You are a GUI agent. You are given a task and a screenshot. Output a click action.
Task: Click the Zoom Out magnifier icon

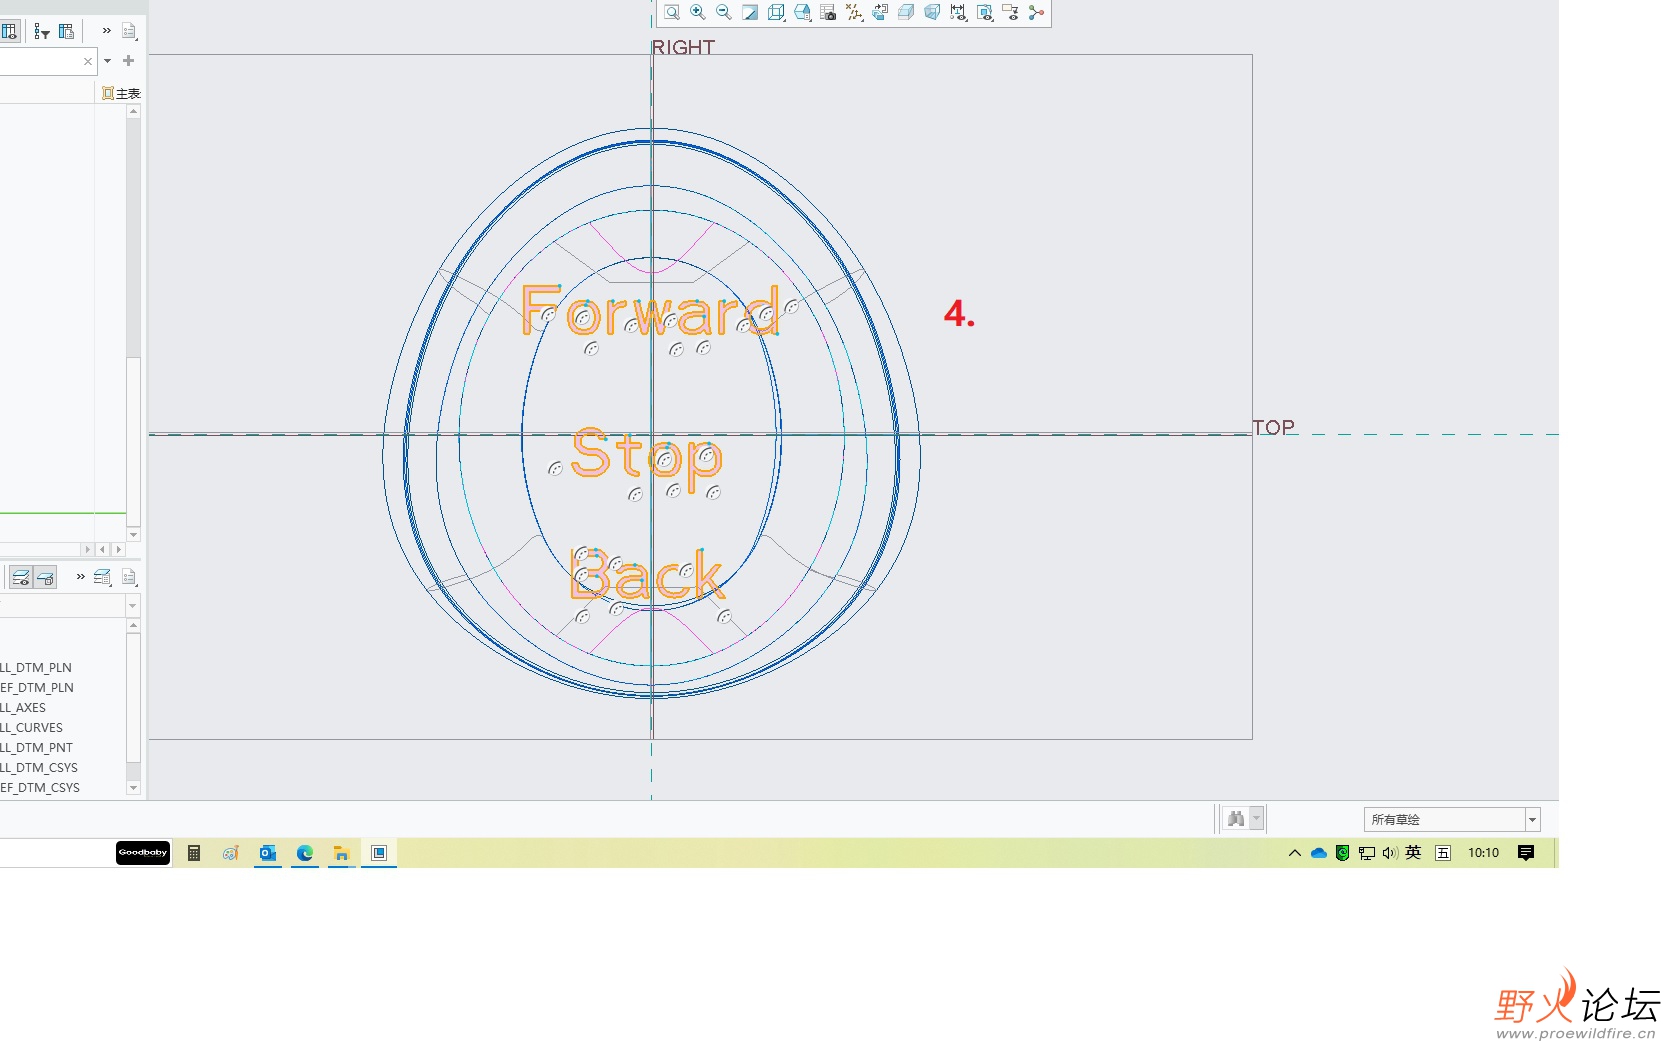pyautogui.click(x=724, y=12)
